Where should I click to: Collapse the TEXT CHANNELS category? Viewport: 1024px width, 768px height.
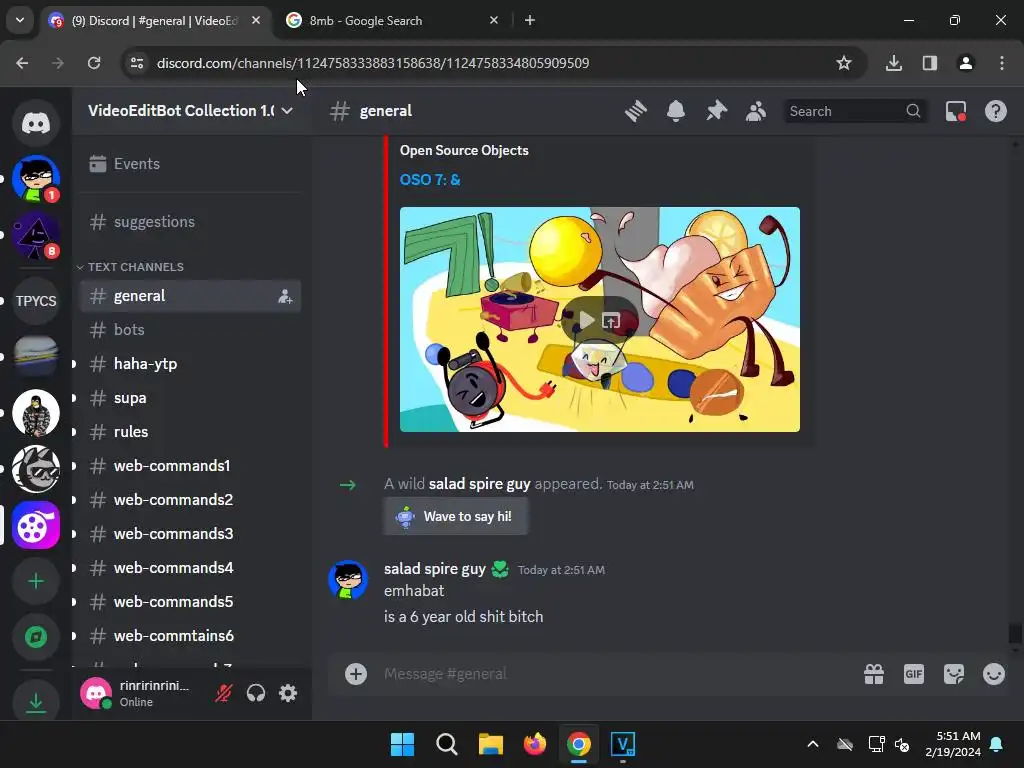pyautogui.click(x=131, y=267)
